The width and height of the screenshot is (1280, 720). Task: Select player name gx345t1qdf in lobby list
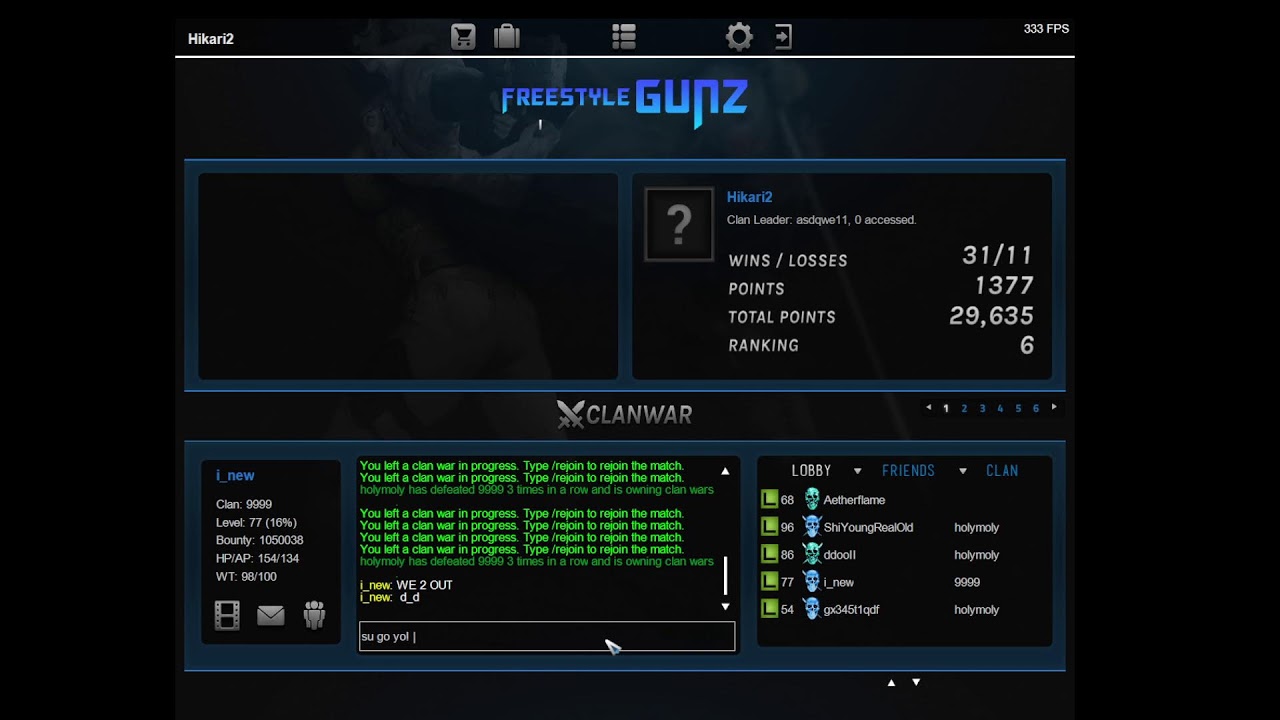pos(851,610)
